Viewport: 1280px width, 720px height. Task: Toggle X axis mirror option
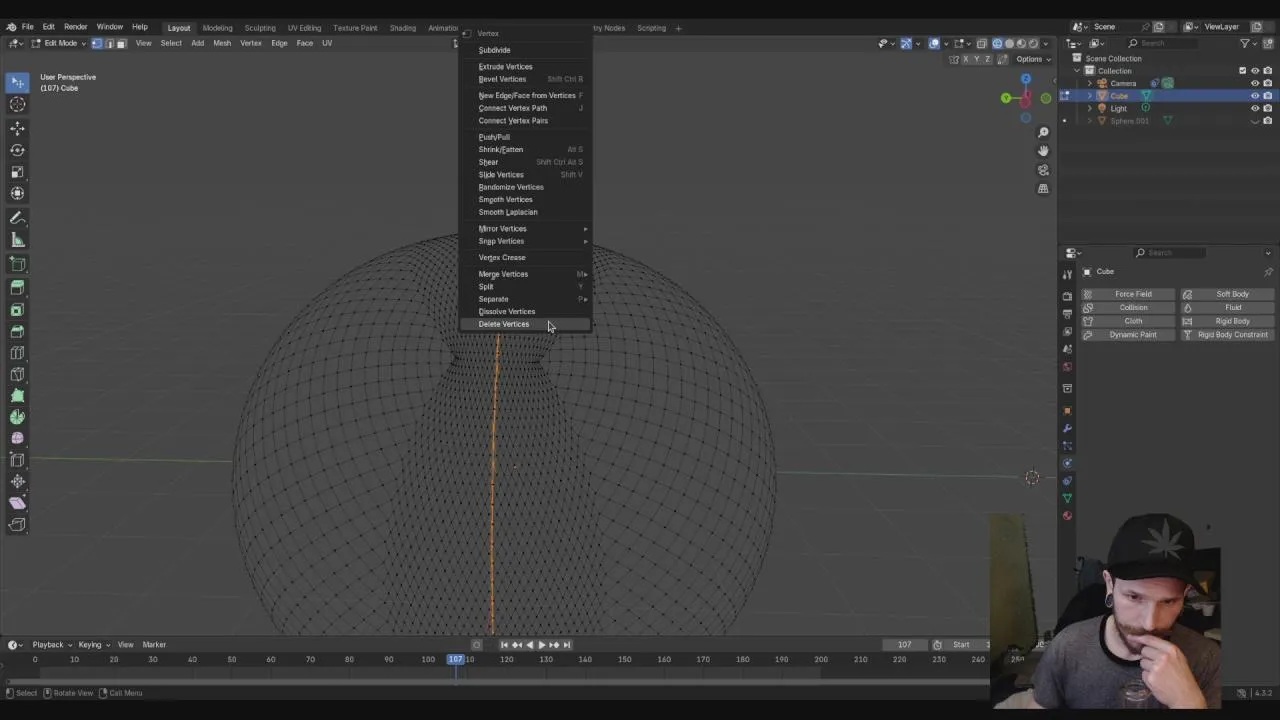click(x=967, y=59)
